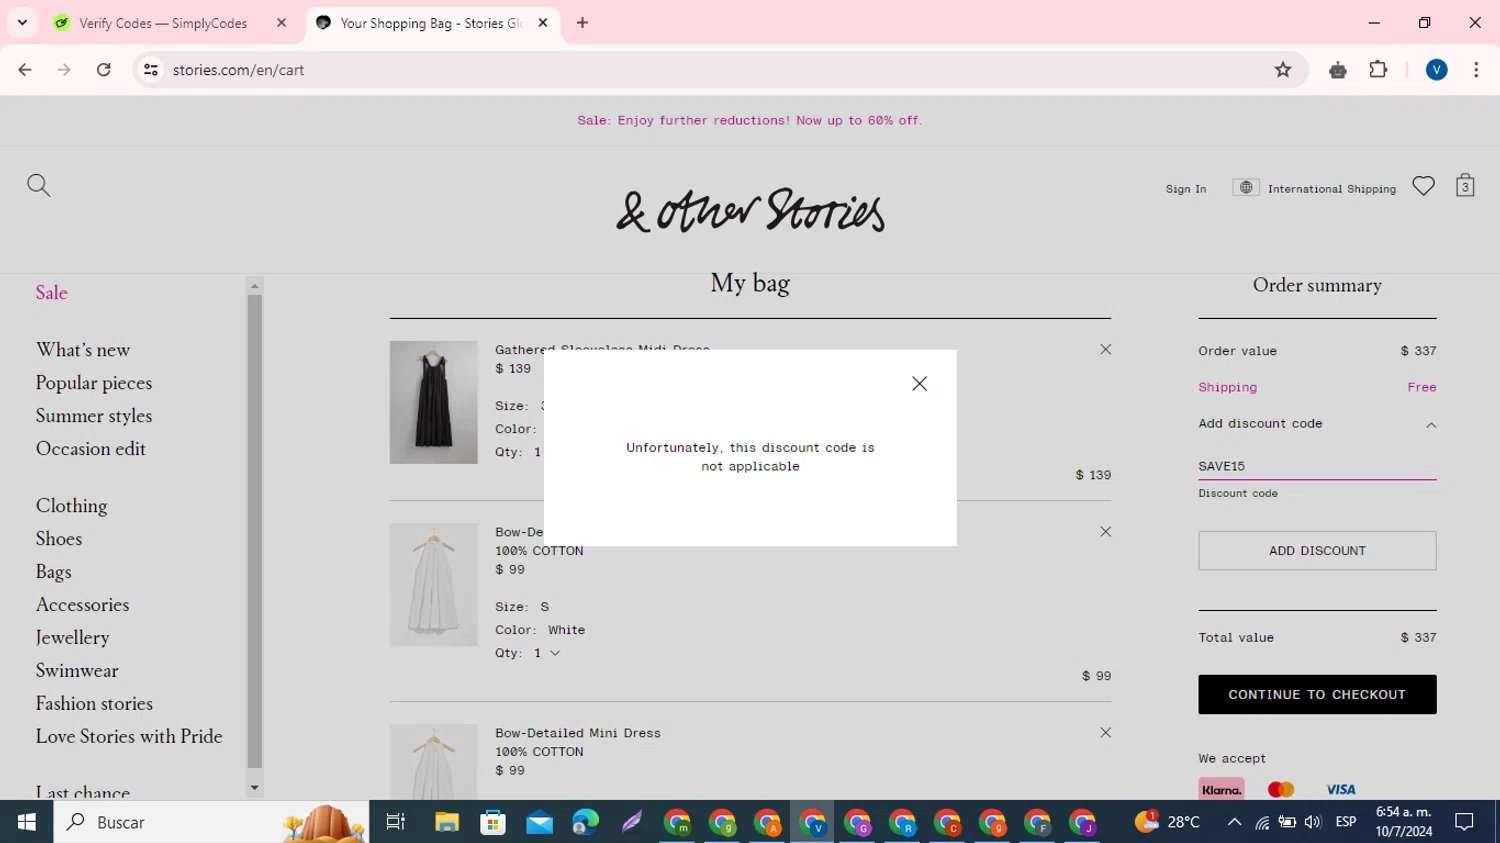This screenshot has width=1500, height=843.
Task: Open the Shoes category
Action: coord(59,539)
